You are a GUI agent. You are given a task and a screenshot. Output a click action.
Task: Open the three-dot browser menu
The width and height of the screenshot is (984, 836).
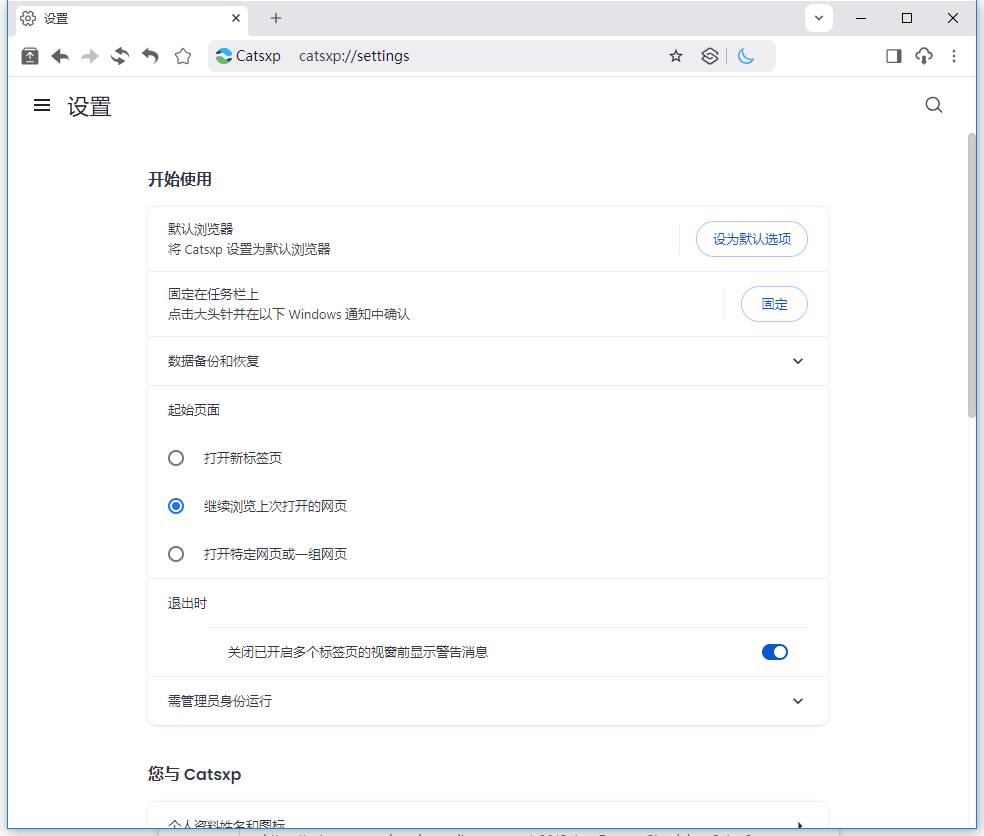[954, 56]
